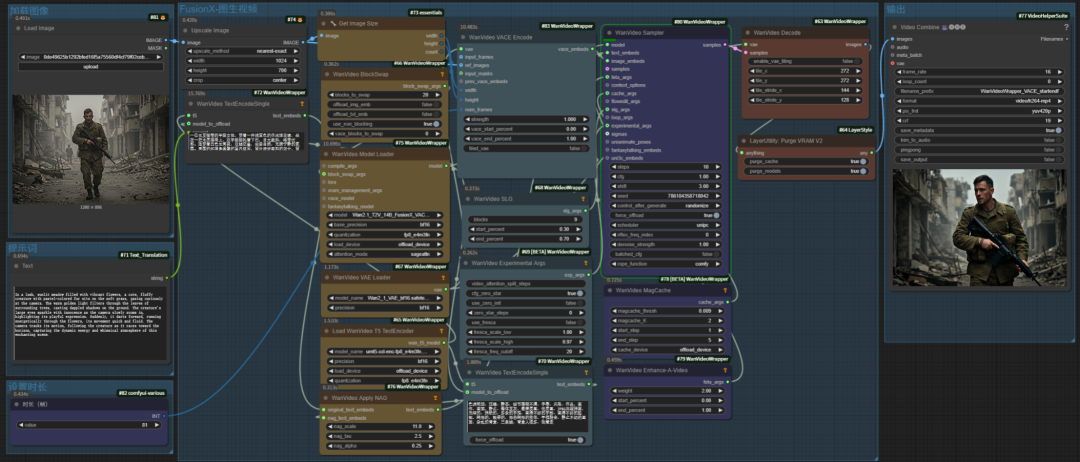Click the seed value field in WanVideo Sampler
The image size is (1080, 462).
(665, 196)
